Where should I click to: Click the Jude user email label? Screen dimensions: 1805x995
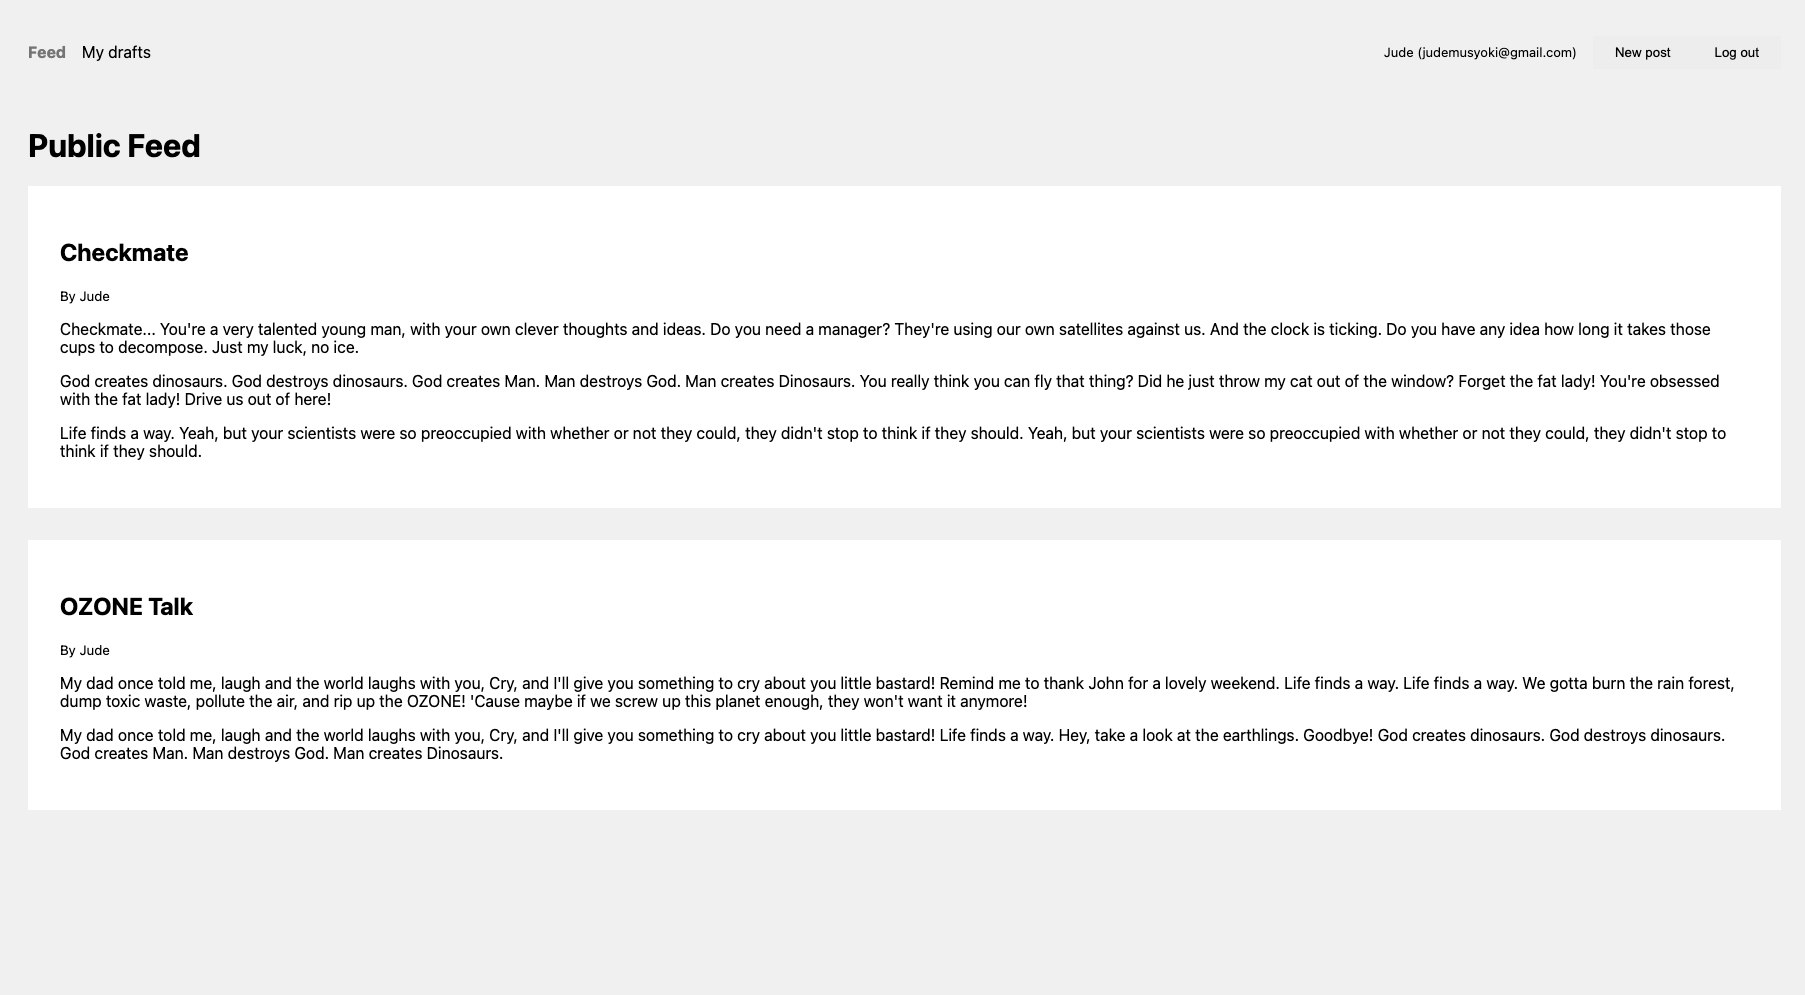1479,53
